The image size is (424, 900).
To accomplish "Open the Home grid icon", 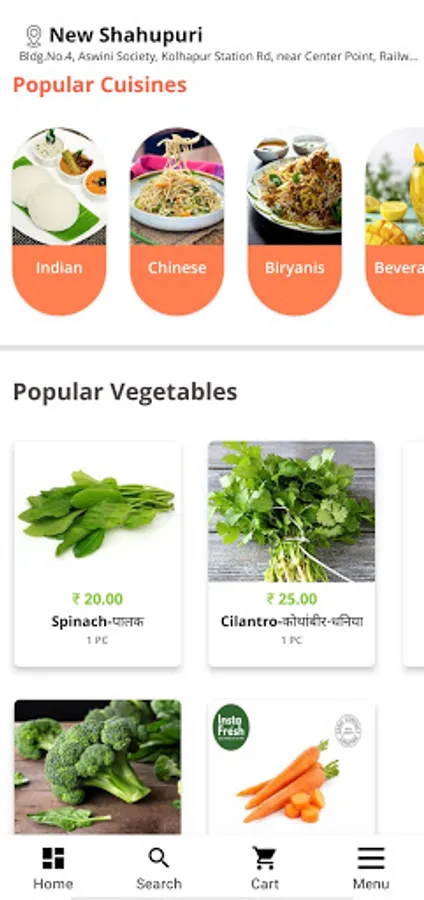I will click(x=53, y=858).
